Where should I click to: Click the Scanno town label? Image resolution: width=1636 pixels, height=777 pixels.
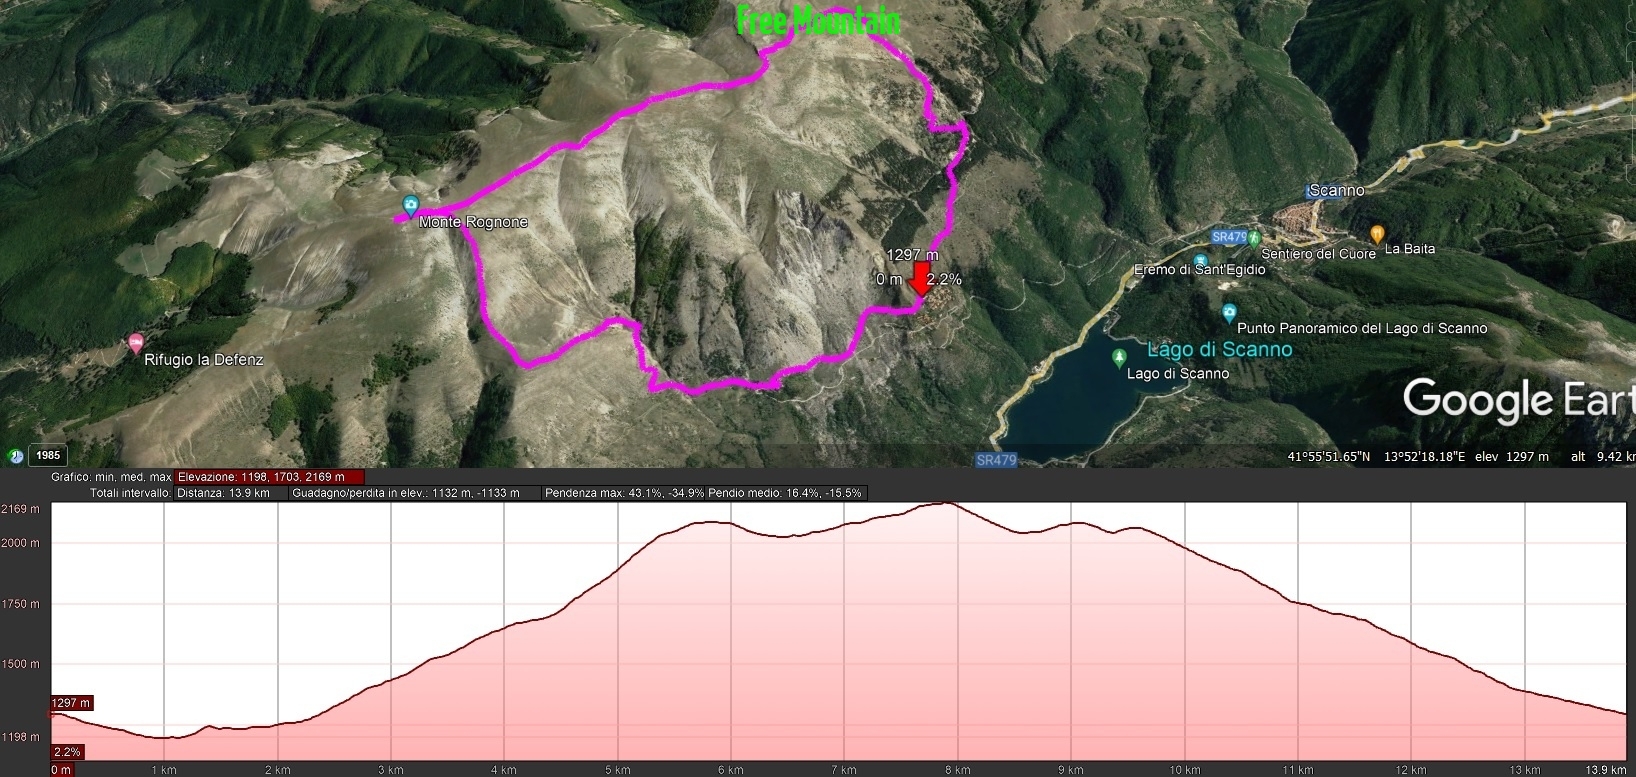tap(1336, 190)
